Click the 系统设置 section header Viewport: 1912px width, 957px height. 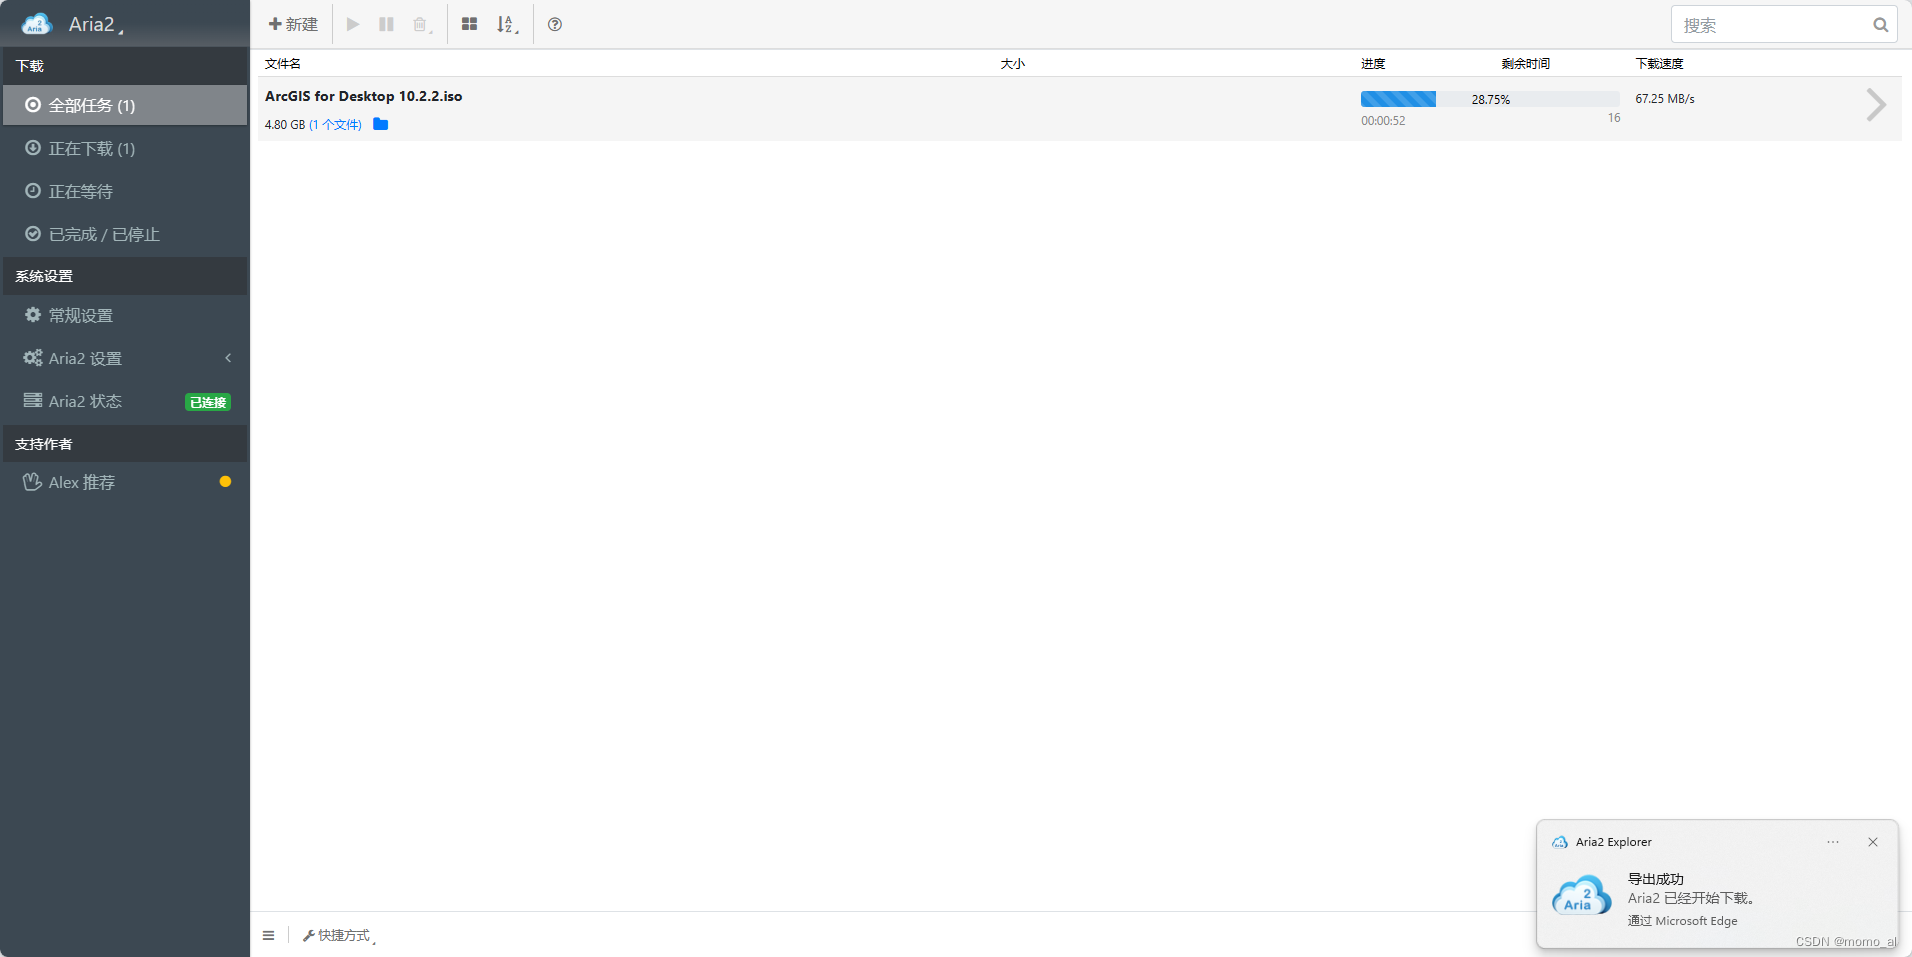click(125, 276)
